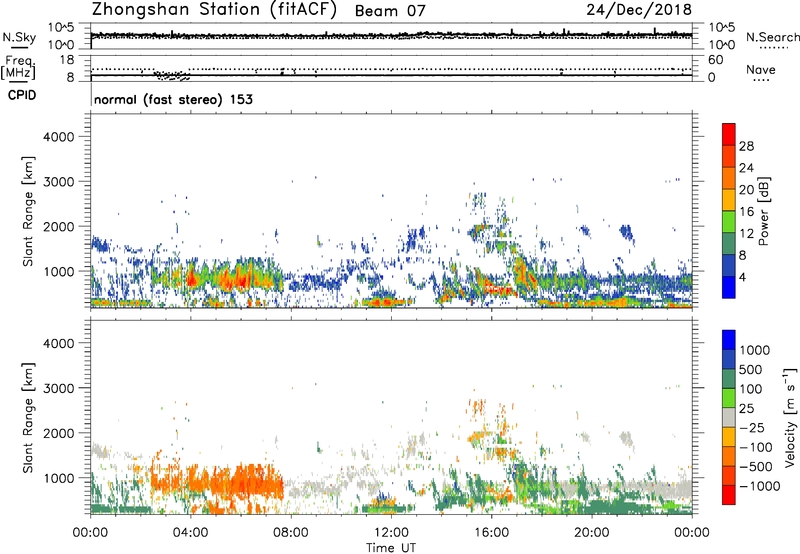Click the '12' label on the power colorbar
The width and height of the screenshot is (800, 554).
pyautogui.click(x=746, y=234)
